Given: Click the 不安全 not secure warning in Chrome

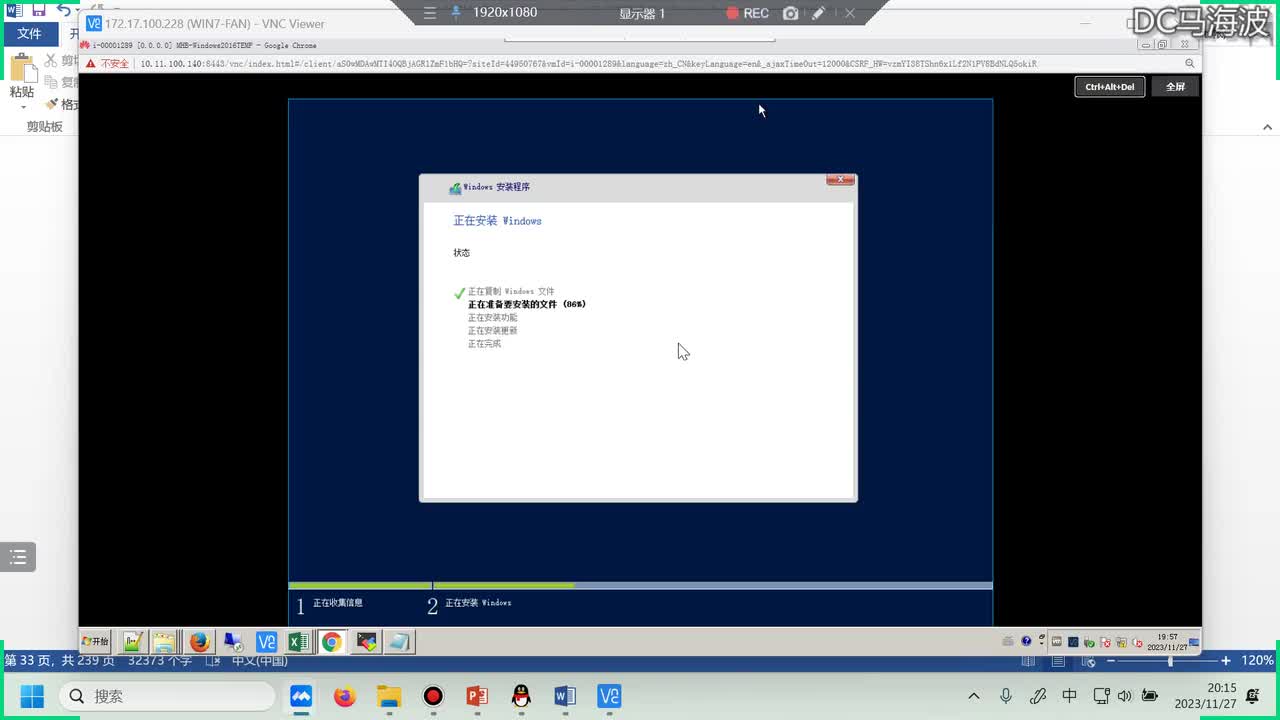Looking at the screenshot, I should tap(108, 63).
